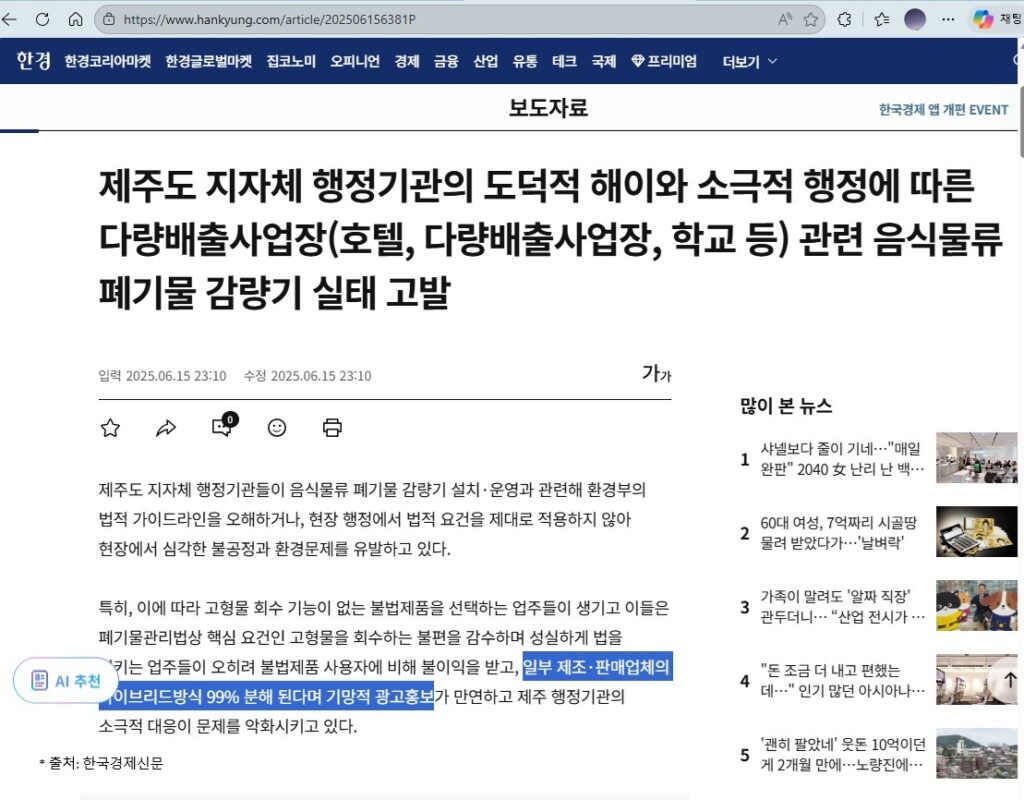This screenshot has height=800, width=1024.
Task: Click the * 출처: 한국경제신문 caption
Action: click(101, 763)
